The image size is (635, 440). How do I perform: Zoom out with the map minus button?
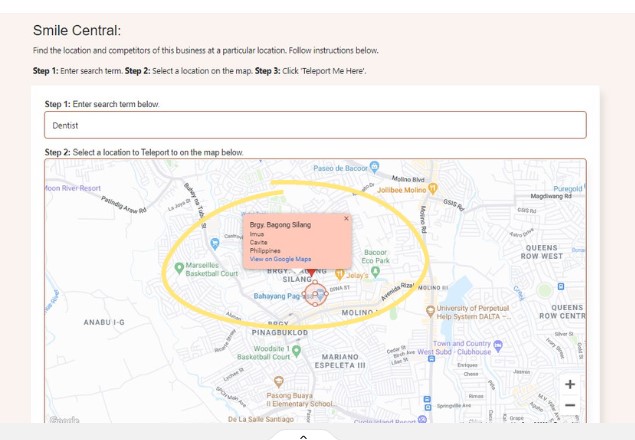pyautogui.click(x=570, y=405)
